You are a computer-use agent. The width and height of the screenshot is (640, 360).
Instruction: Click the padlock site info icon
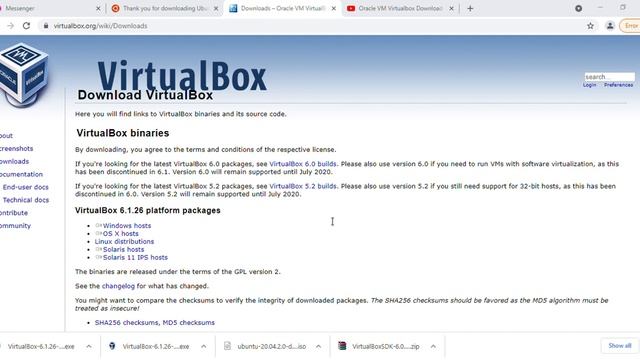(x=46, y=26)
